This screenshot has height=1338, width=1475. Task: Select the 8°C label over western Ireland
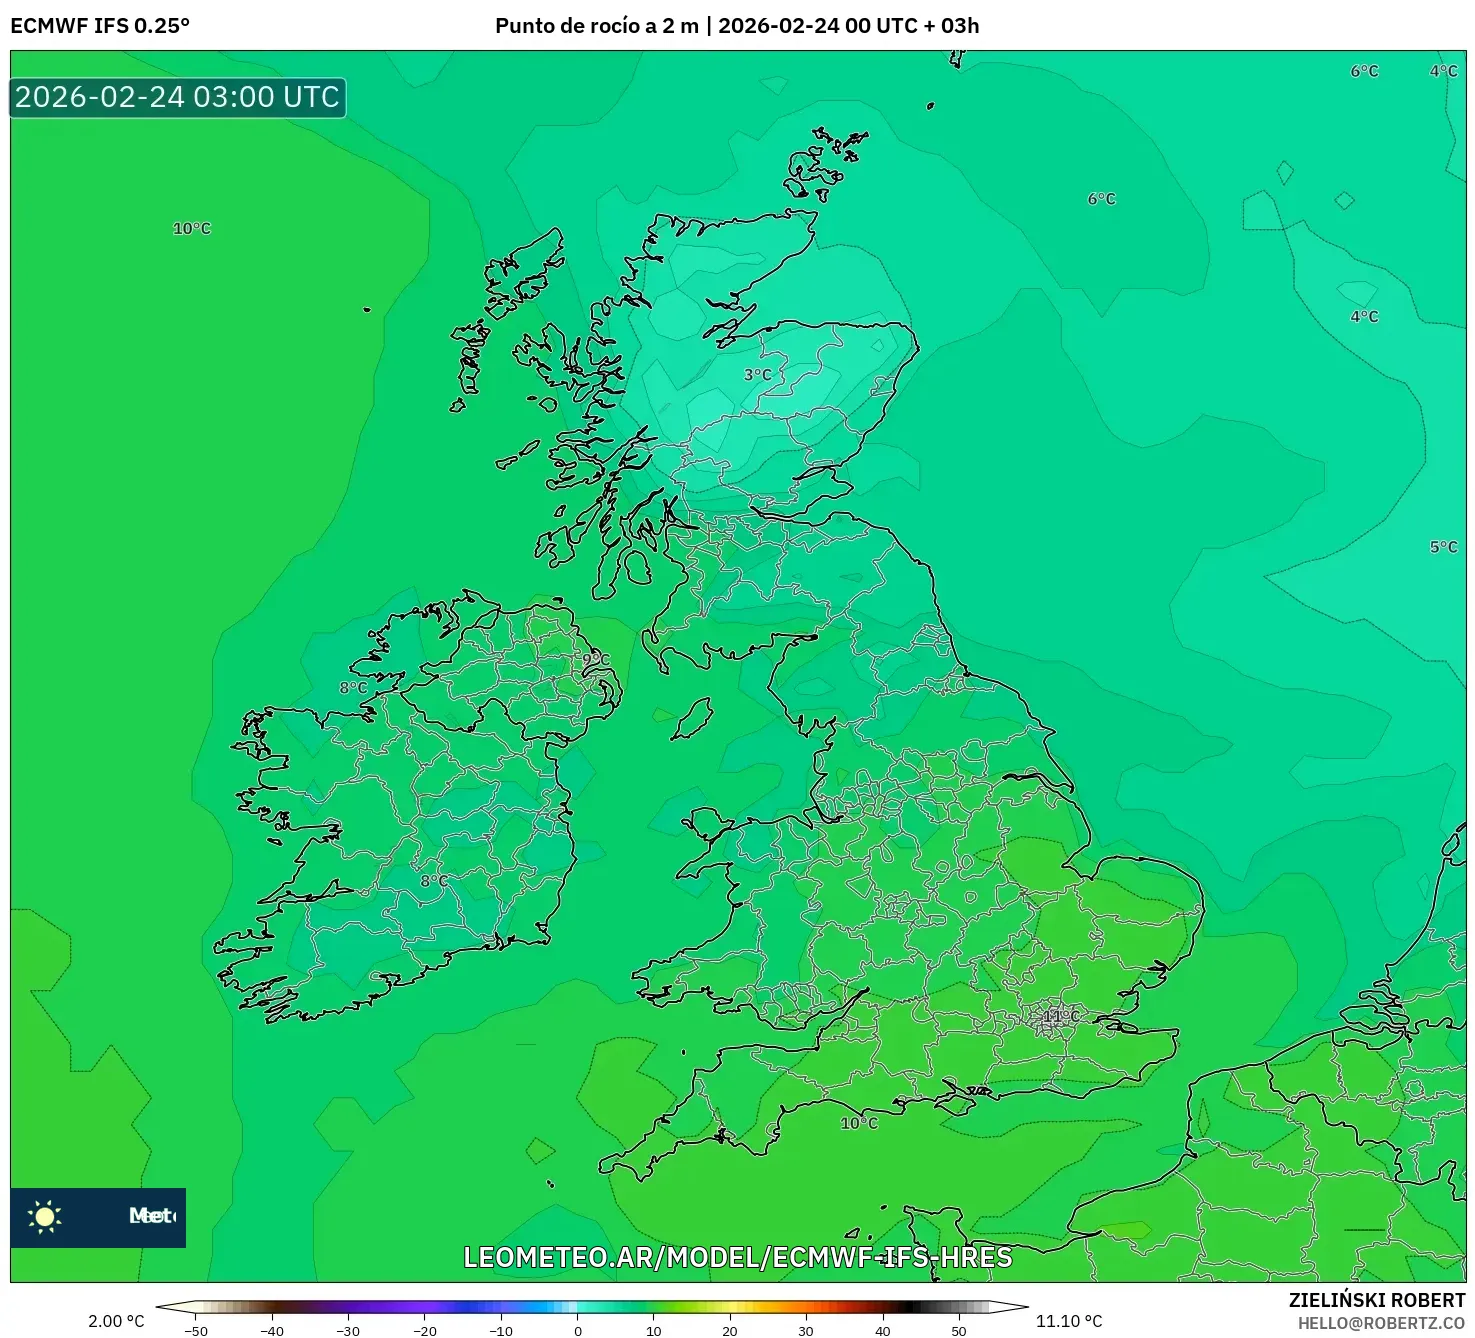tap(354, 687)
